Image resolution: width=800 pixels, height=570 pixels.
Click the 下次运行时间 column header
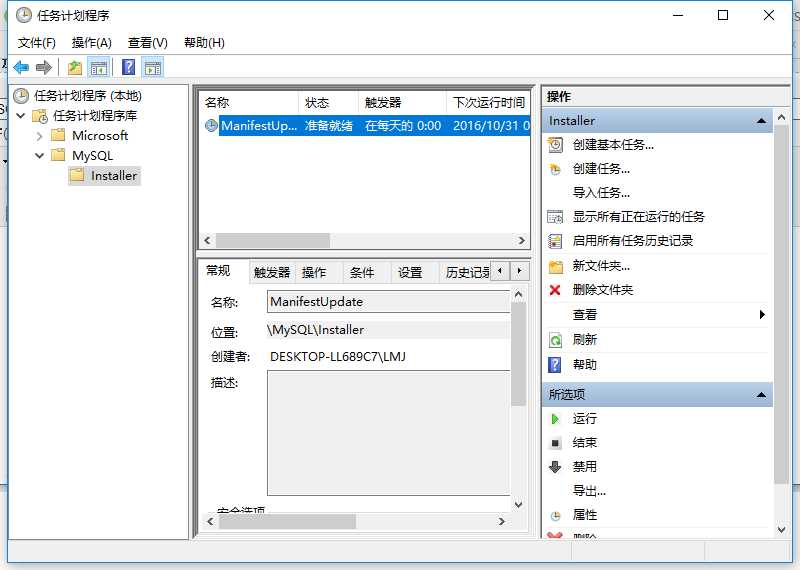point(489,103)
